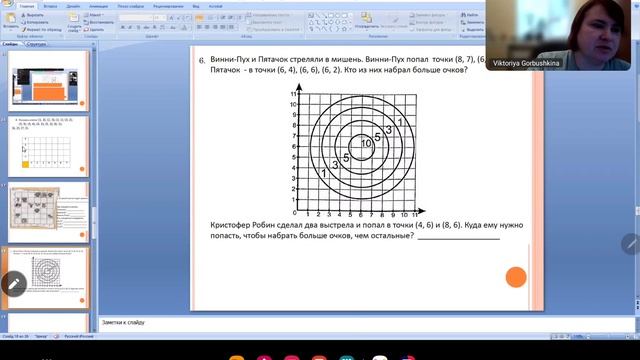Screen dimensions: 640x360
Task: Toggle strikethrough formatting in the font group
Action: pos(146,27)
